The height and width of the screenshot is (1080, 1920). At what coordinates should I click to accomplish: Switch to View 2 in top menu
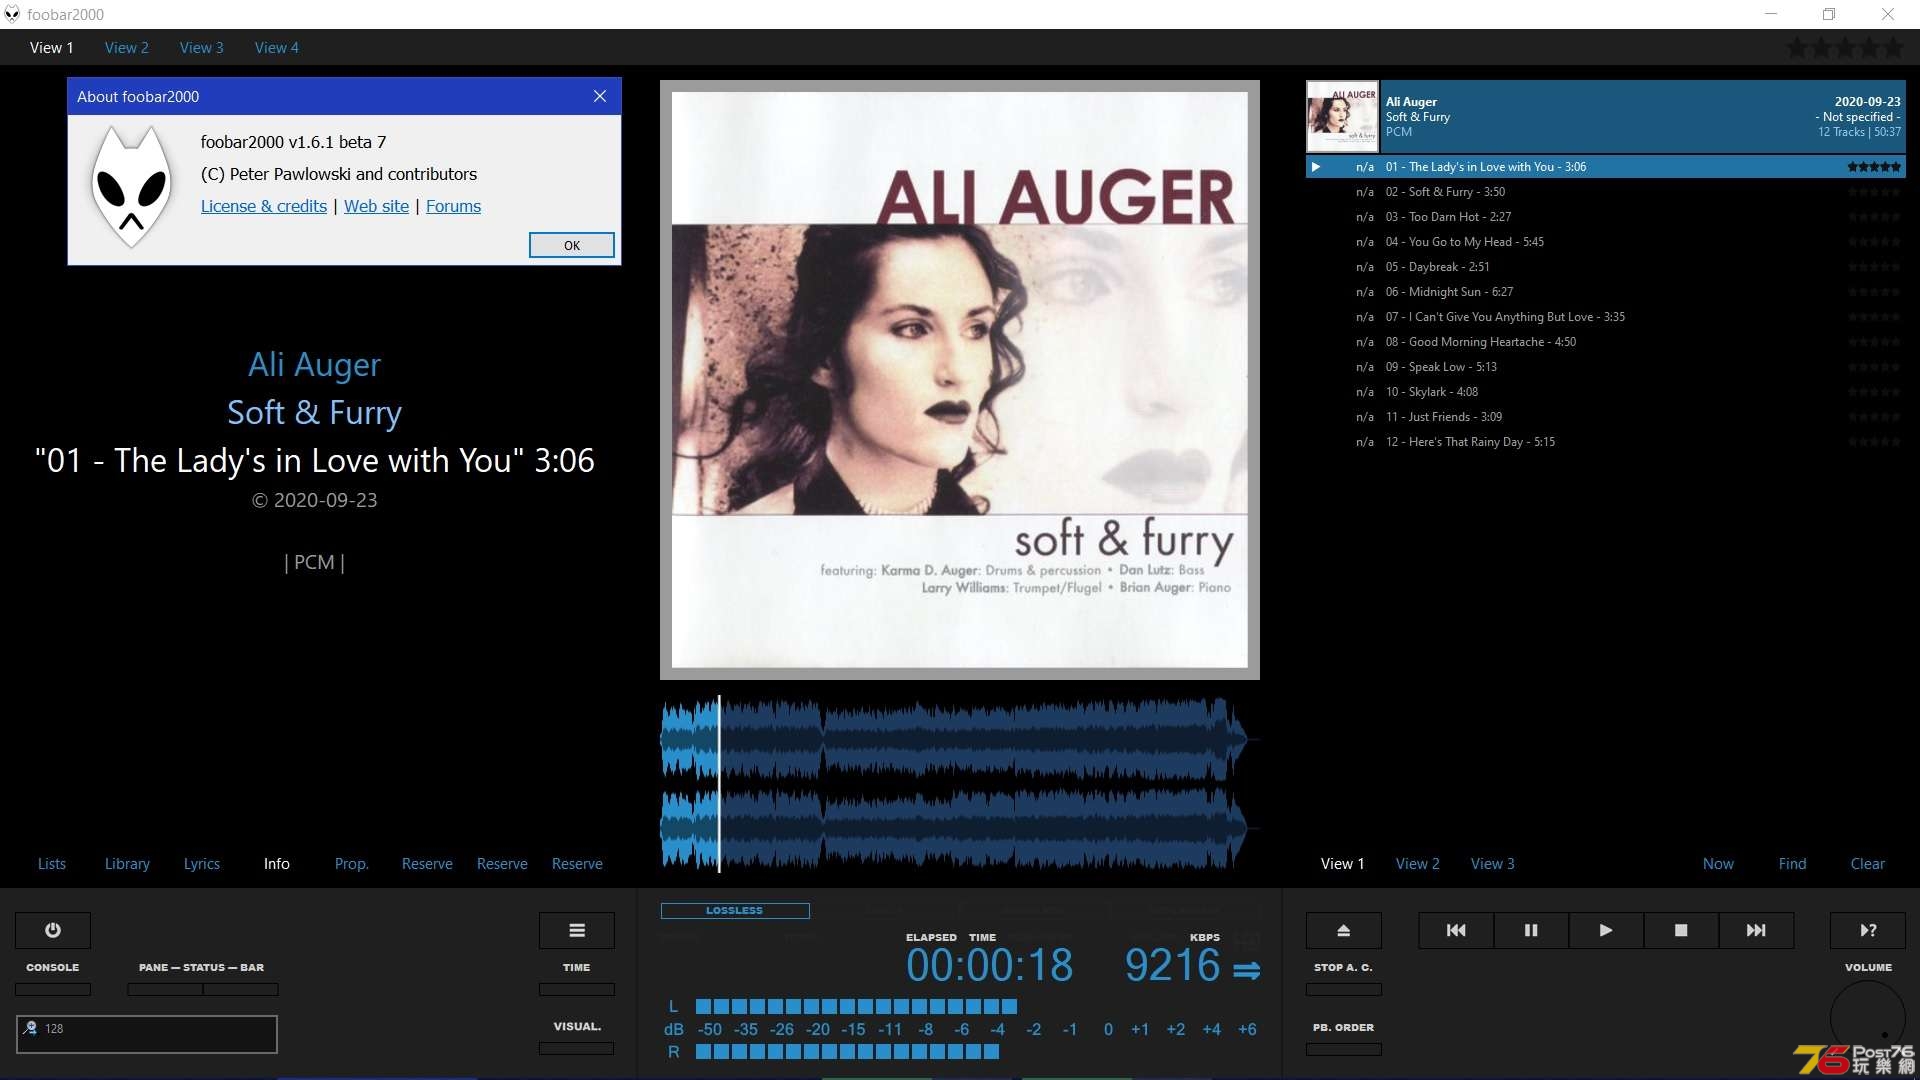pyautogui.click(x=126, y=47)
